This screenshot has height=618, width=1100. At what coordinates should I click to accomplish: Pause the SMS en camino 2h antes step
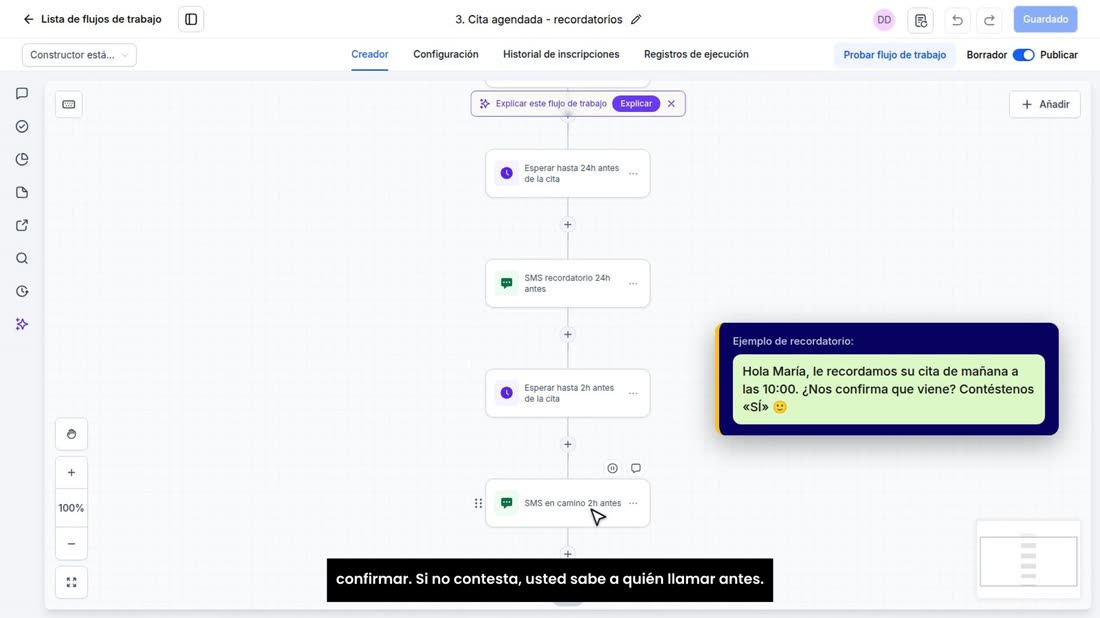[612, 468]
